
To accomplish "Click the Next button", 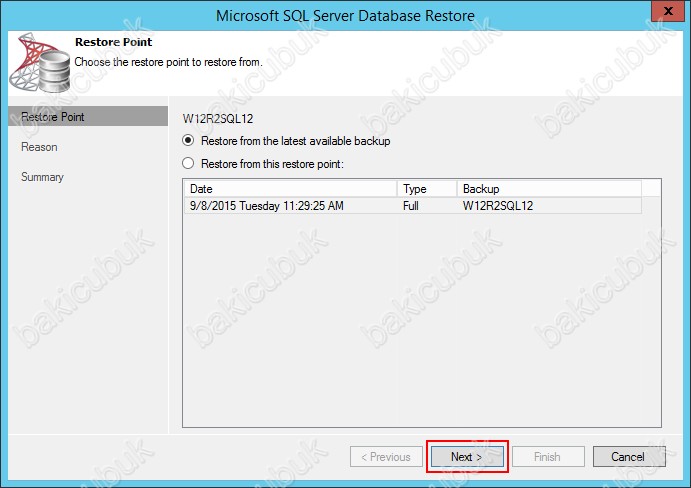I will click(467, 457).
